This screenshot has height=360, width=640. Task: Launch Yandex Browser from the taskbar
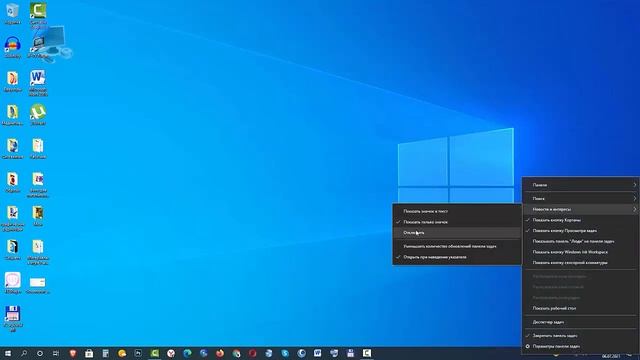point(171,353)
